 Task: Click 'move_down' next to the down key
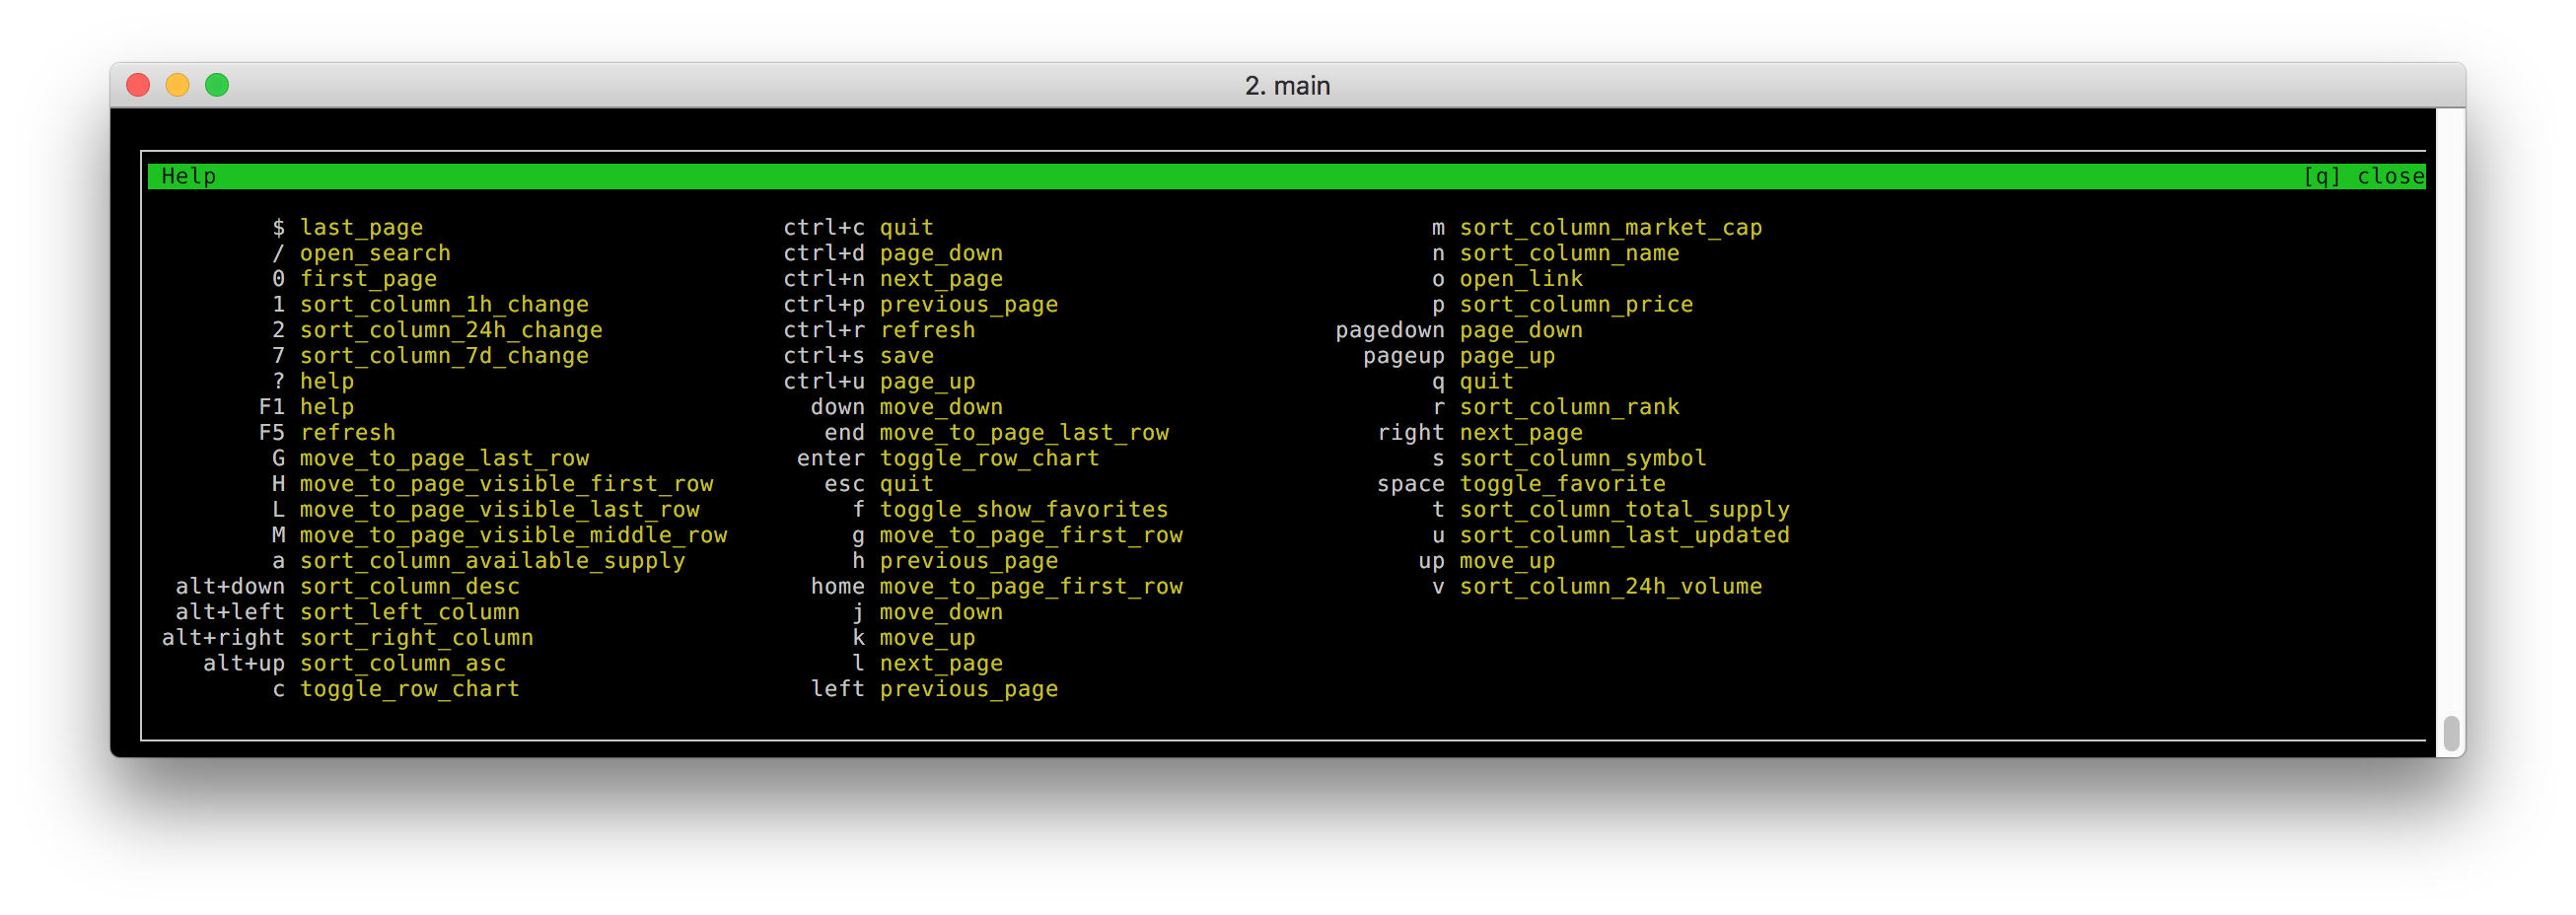pyautogui.click(x=941, y=408)
